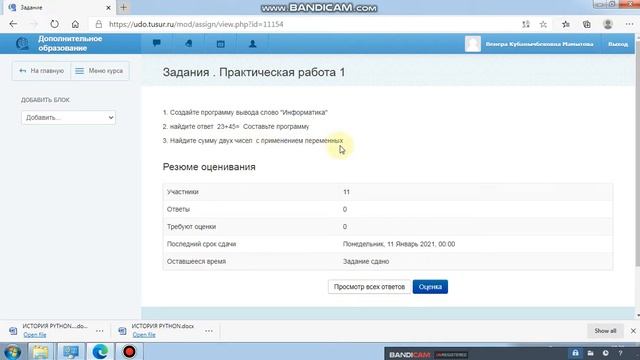Open Microsoft Edge from the taskbar
Screen dimensions: 640x360
pyautogui.click(x=100, y=351)
